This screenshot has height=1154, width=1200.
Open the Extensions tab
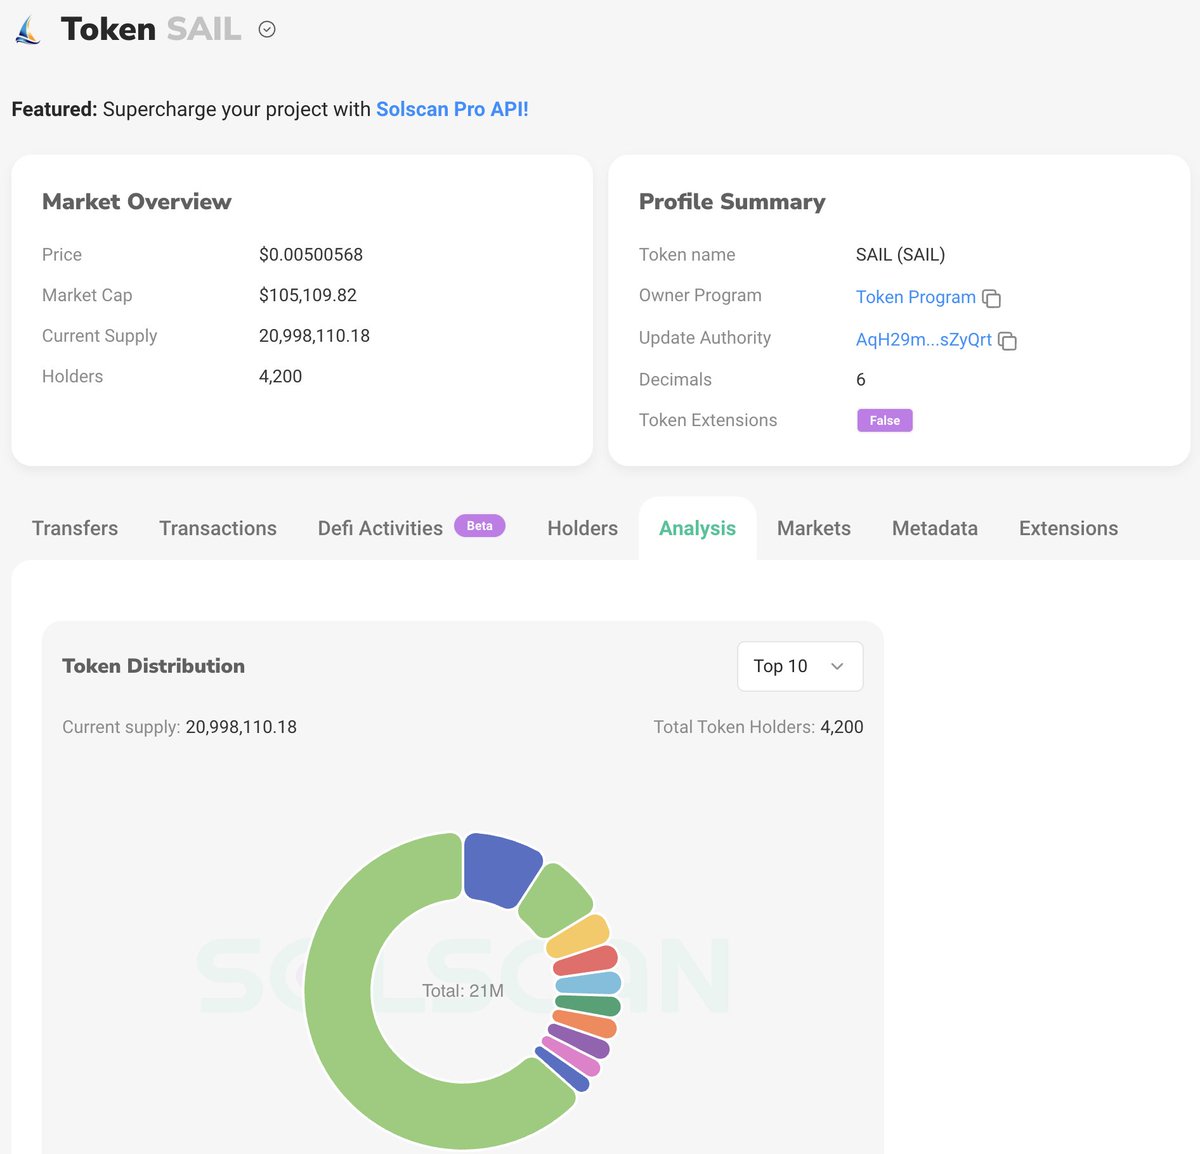tap(1068, 528)
